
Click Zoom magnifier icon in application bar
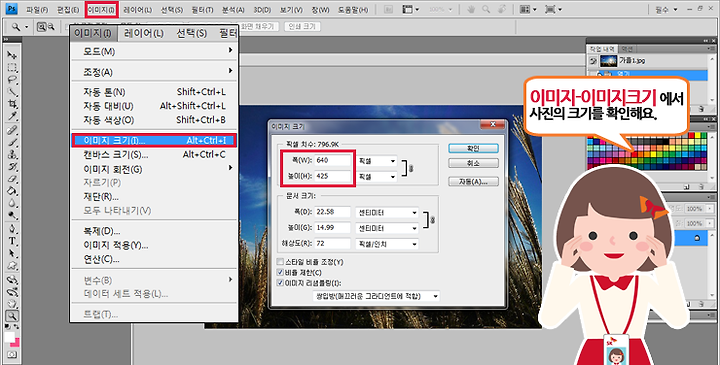point(486,9)
